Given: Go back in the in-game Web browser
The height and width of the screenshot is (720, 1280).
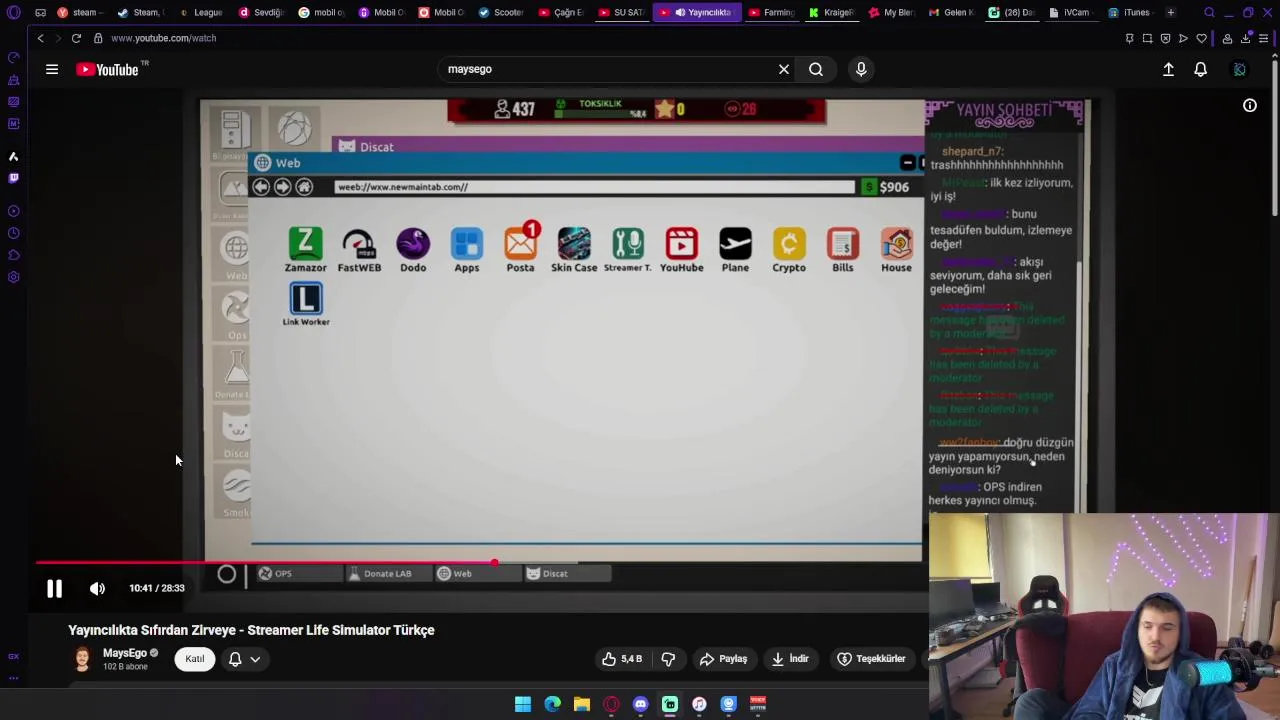Looking at the screenshot, I should (261, 187).
